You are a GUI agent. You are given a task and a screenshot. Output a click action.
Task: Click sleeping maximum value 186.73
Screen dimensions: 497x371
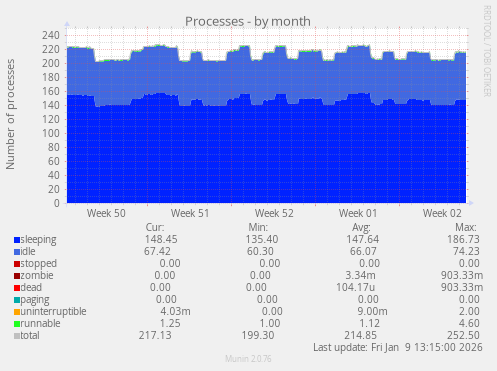[x=463, y=239]
